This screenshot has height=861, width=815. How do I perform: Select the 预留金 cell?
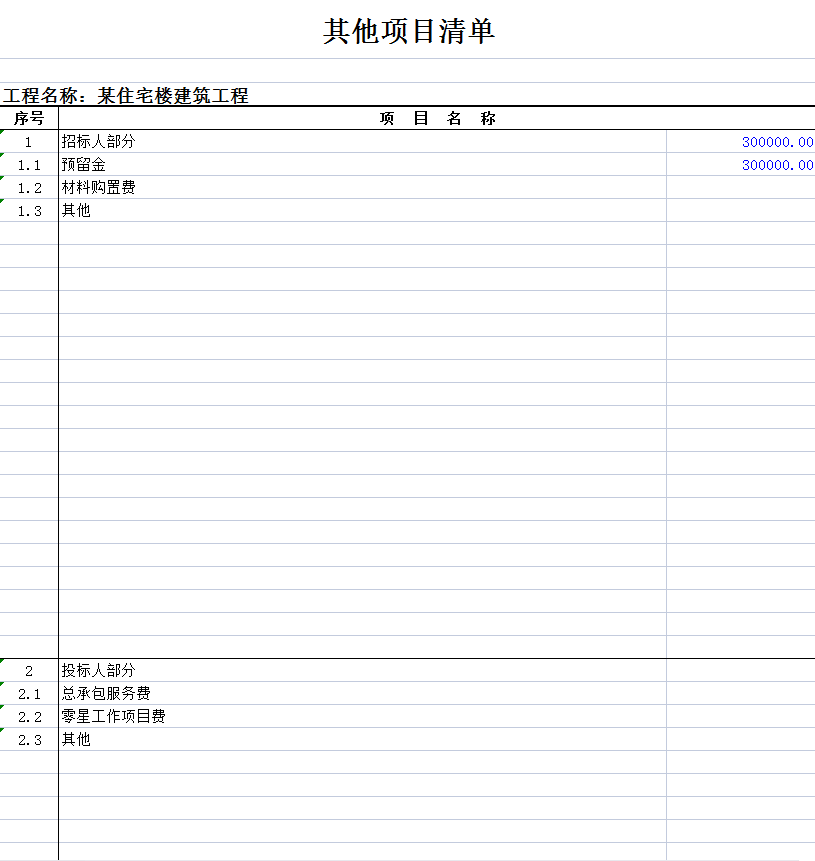362,165
